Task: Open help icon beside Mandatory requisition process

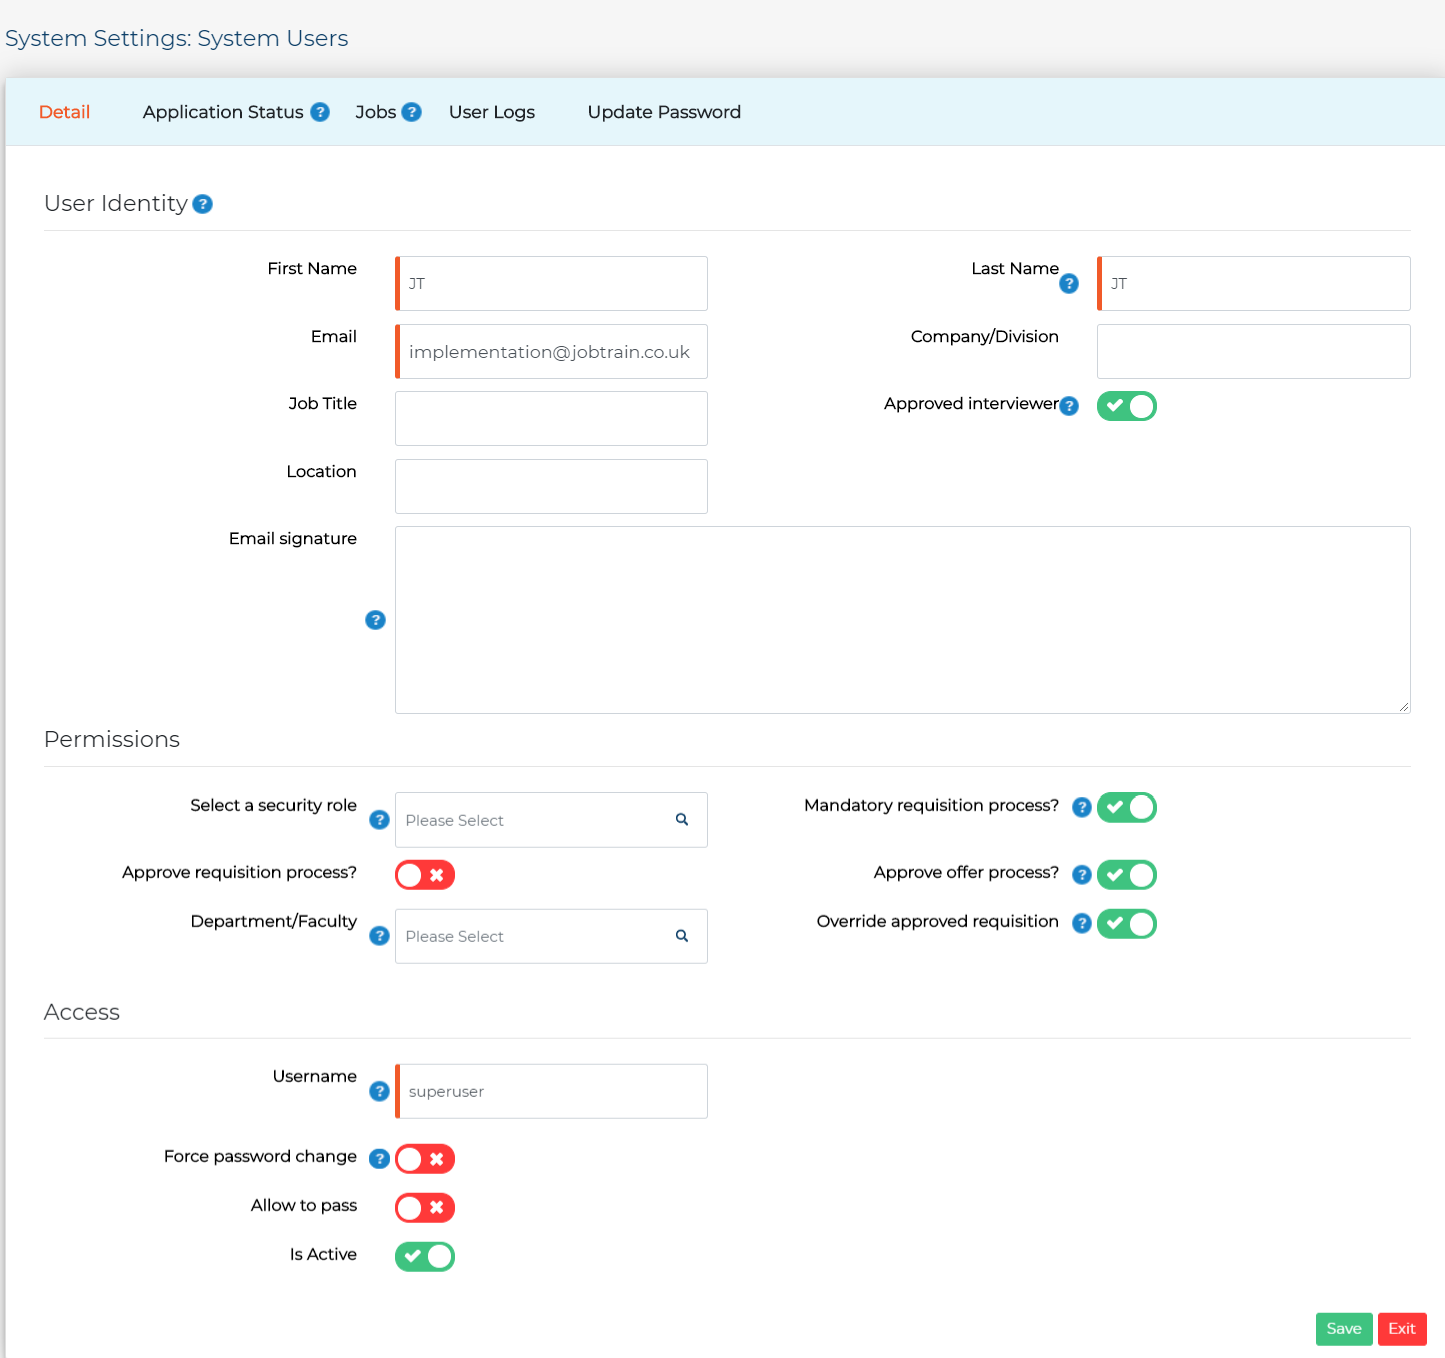Action: point(1081,807)
